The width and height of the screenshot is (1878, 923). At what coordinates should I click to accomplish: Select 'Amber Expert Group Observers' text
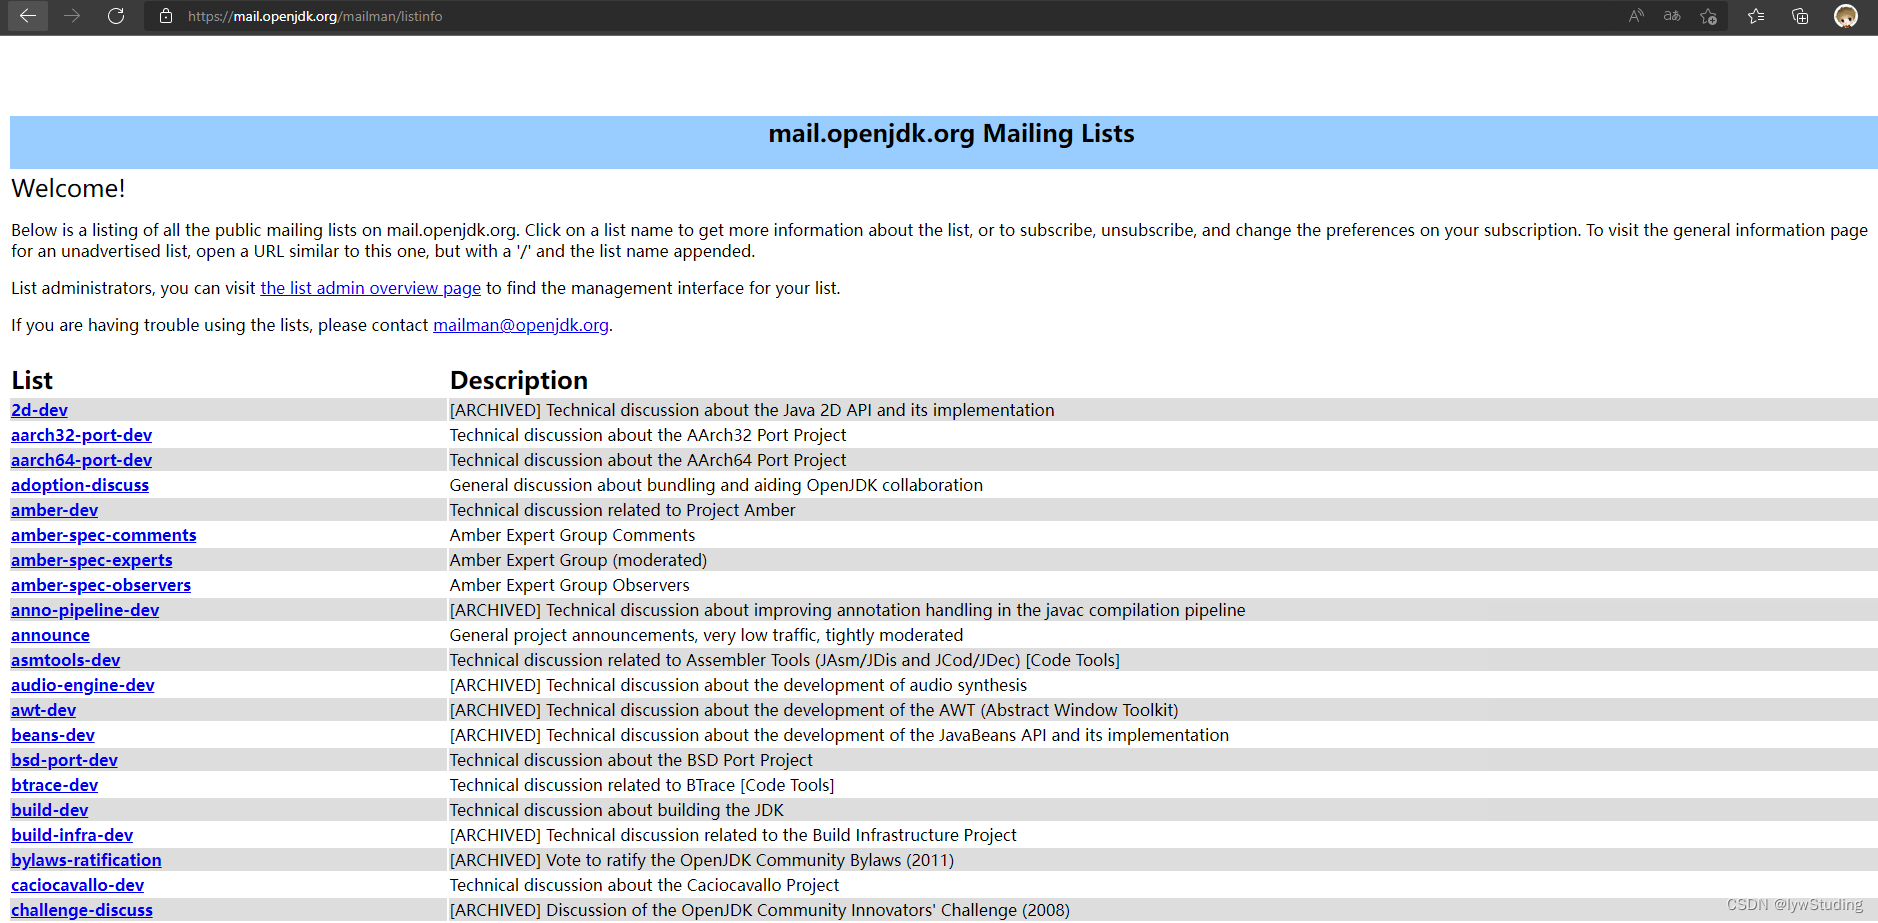point(569,585)
